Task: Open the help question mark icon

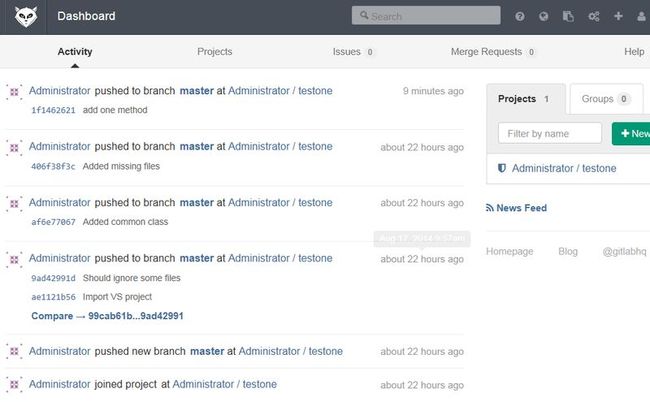Action: [x=519, y=17]
